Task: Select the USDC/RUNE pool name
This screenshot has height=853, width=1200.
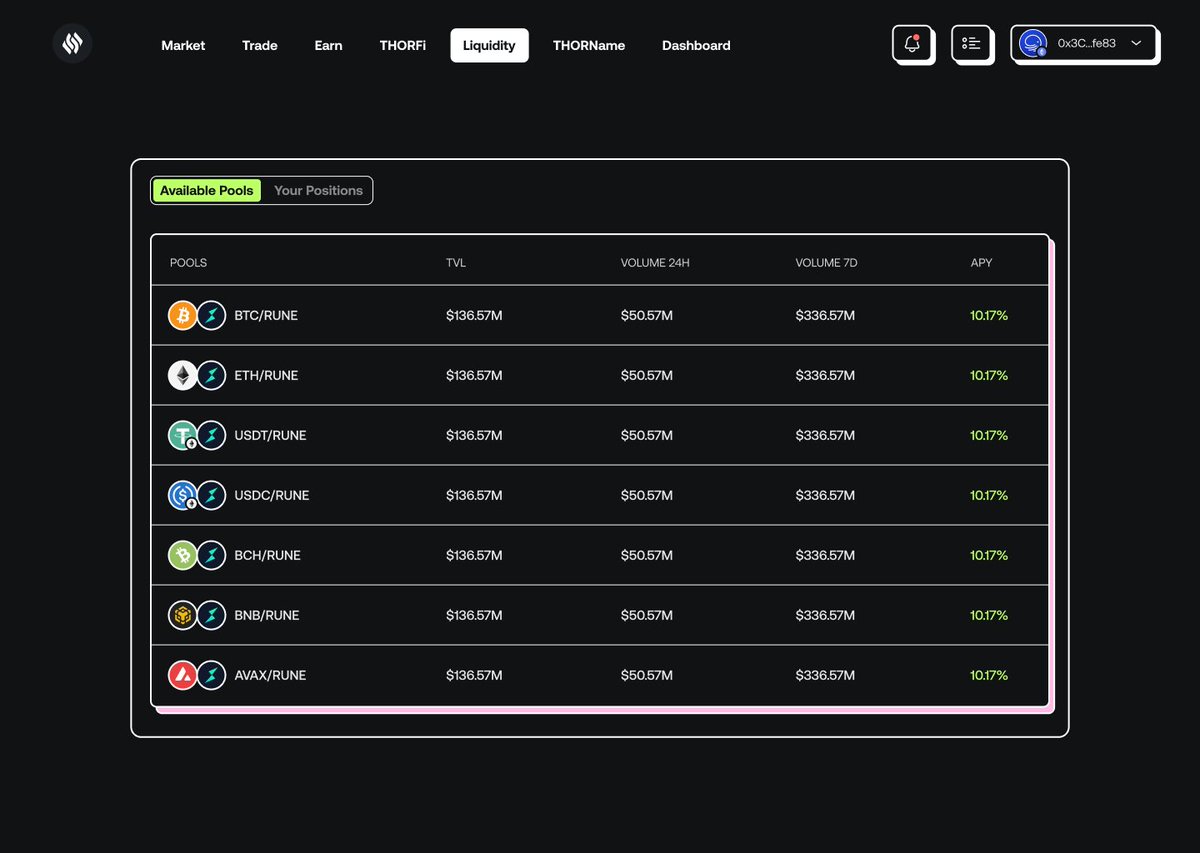Action: pyautogui.click(x=272, y=495)
